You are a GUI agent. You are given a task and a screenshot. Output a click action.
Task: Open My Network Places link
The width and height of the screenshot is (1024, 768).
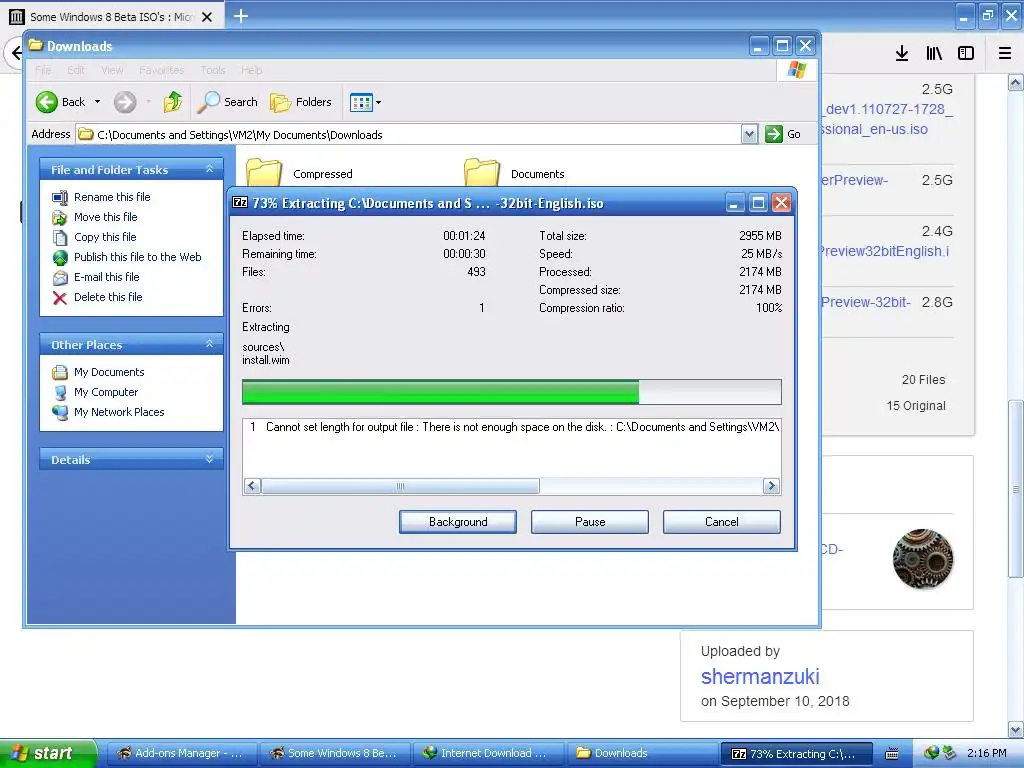click(119, 412)
